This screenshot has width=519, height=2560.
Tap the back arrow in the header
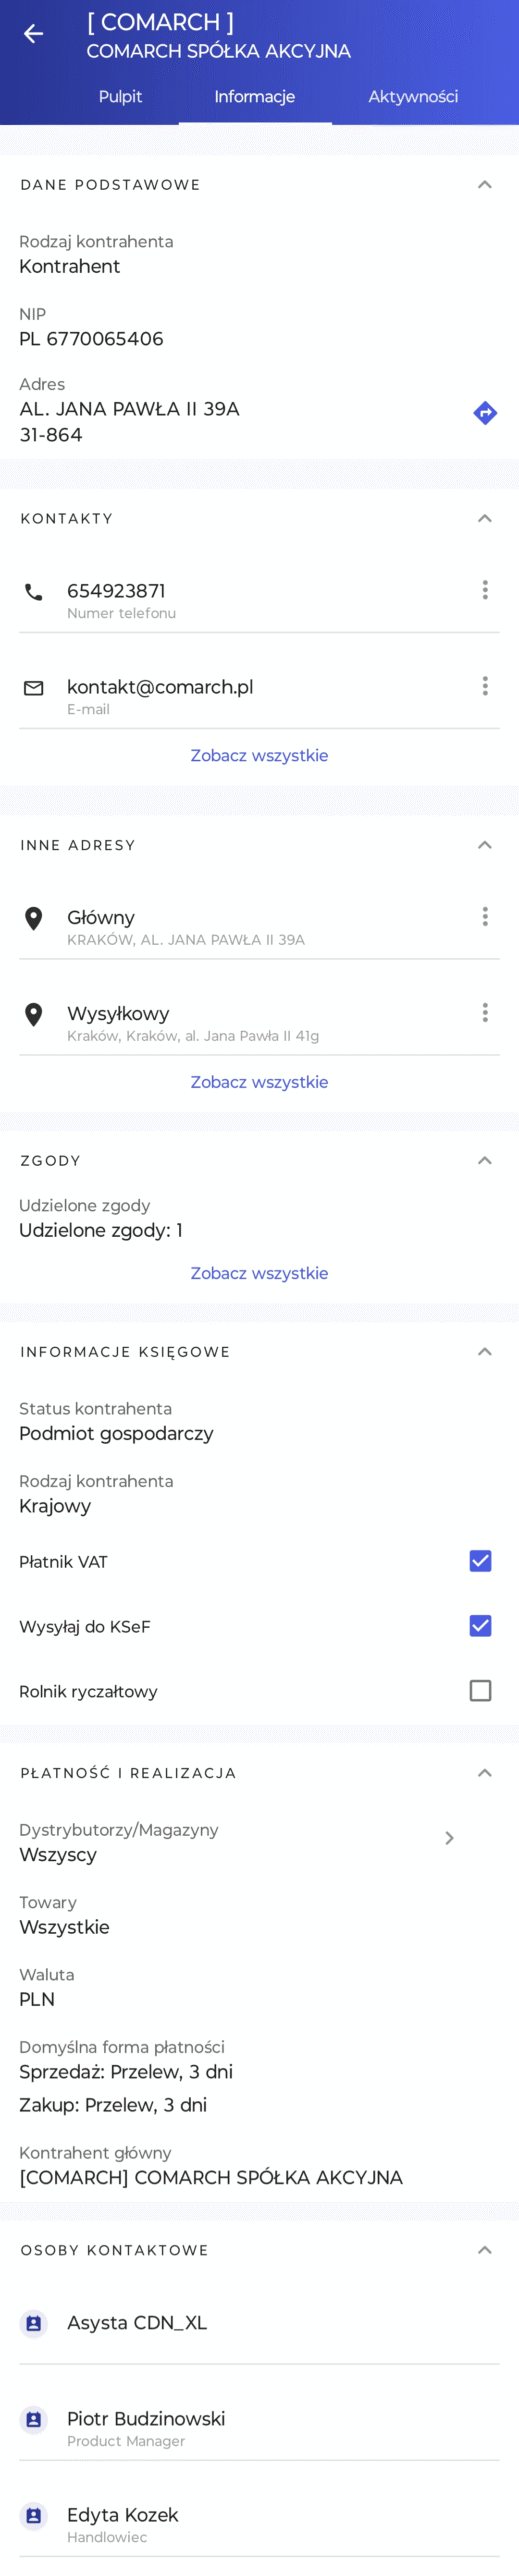[x=33, y=34]
